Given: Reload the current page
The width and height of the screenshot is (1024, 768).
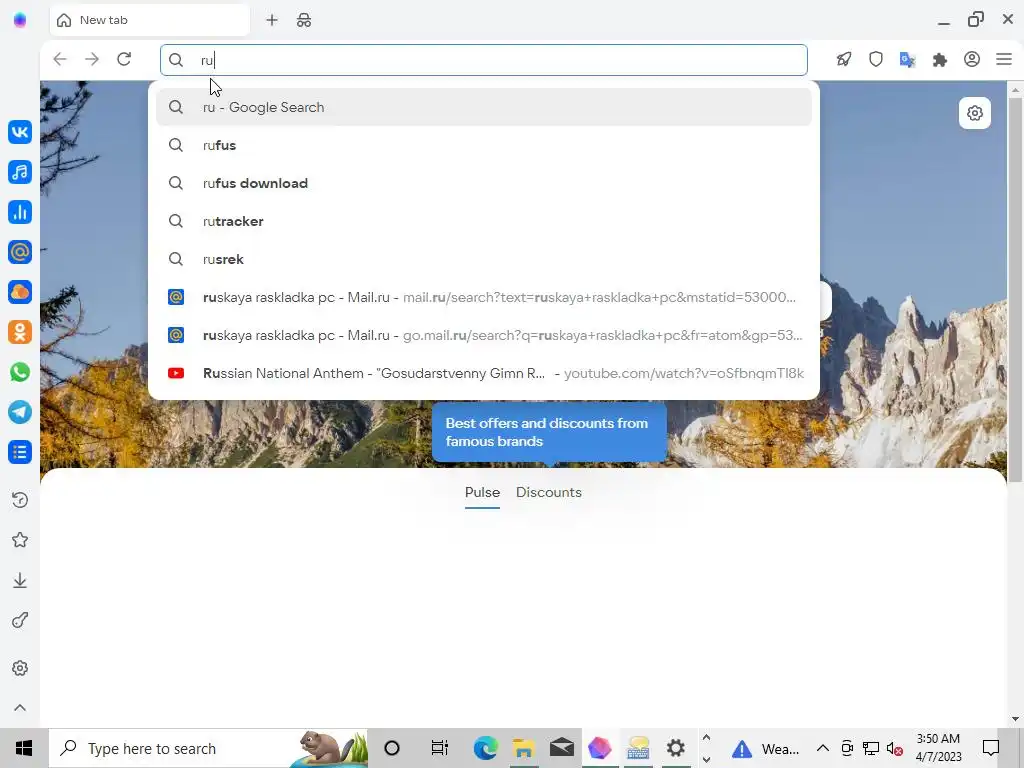Looking at the screenshot, I should coord(124,59).
